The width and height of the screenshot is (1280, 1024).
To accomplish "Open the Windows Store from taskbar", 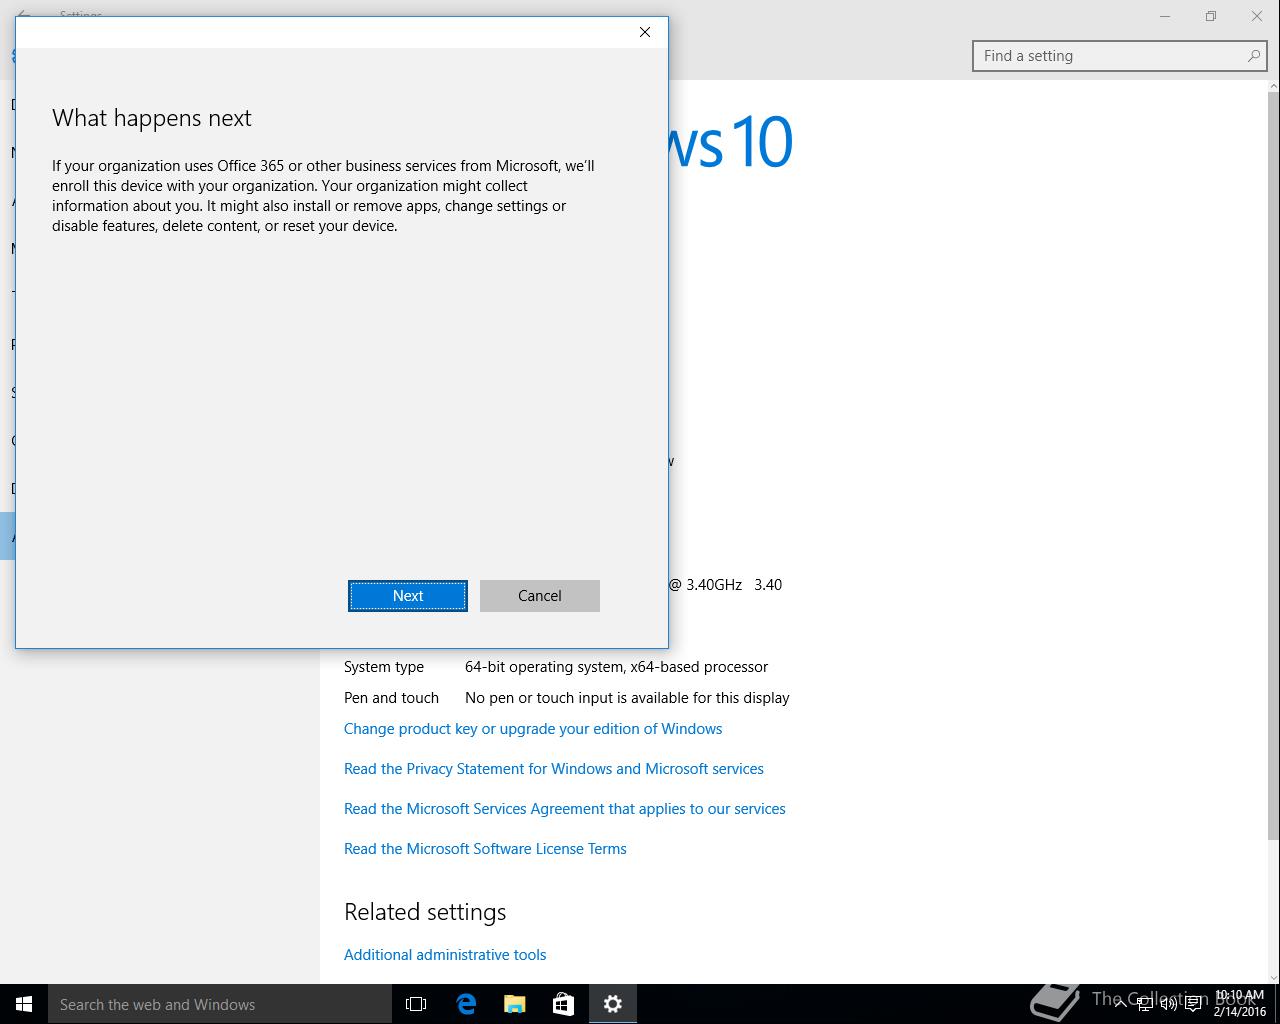I will [564, 1004].
